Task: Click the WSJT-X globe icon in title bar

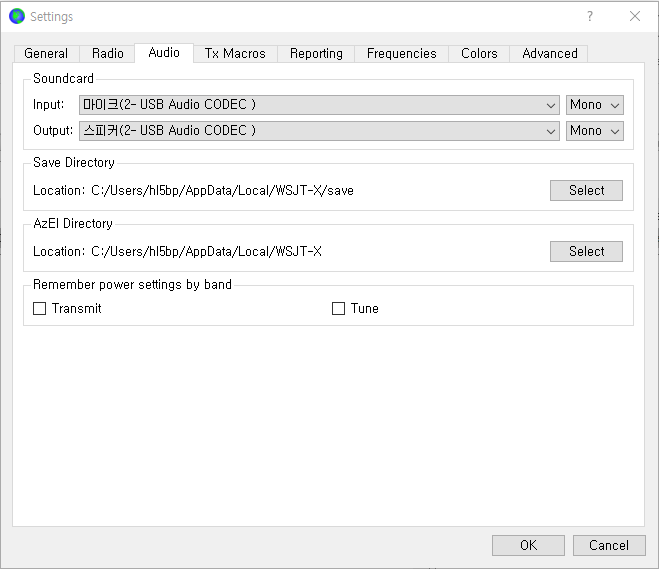Action: (x=17, y=16)
